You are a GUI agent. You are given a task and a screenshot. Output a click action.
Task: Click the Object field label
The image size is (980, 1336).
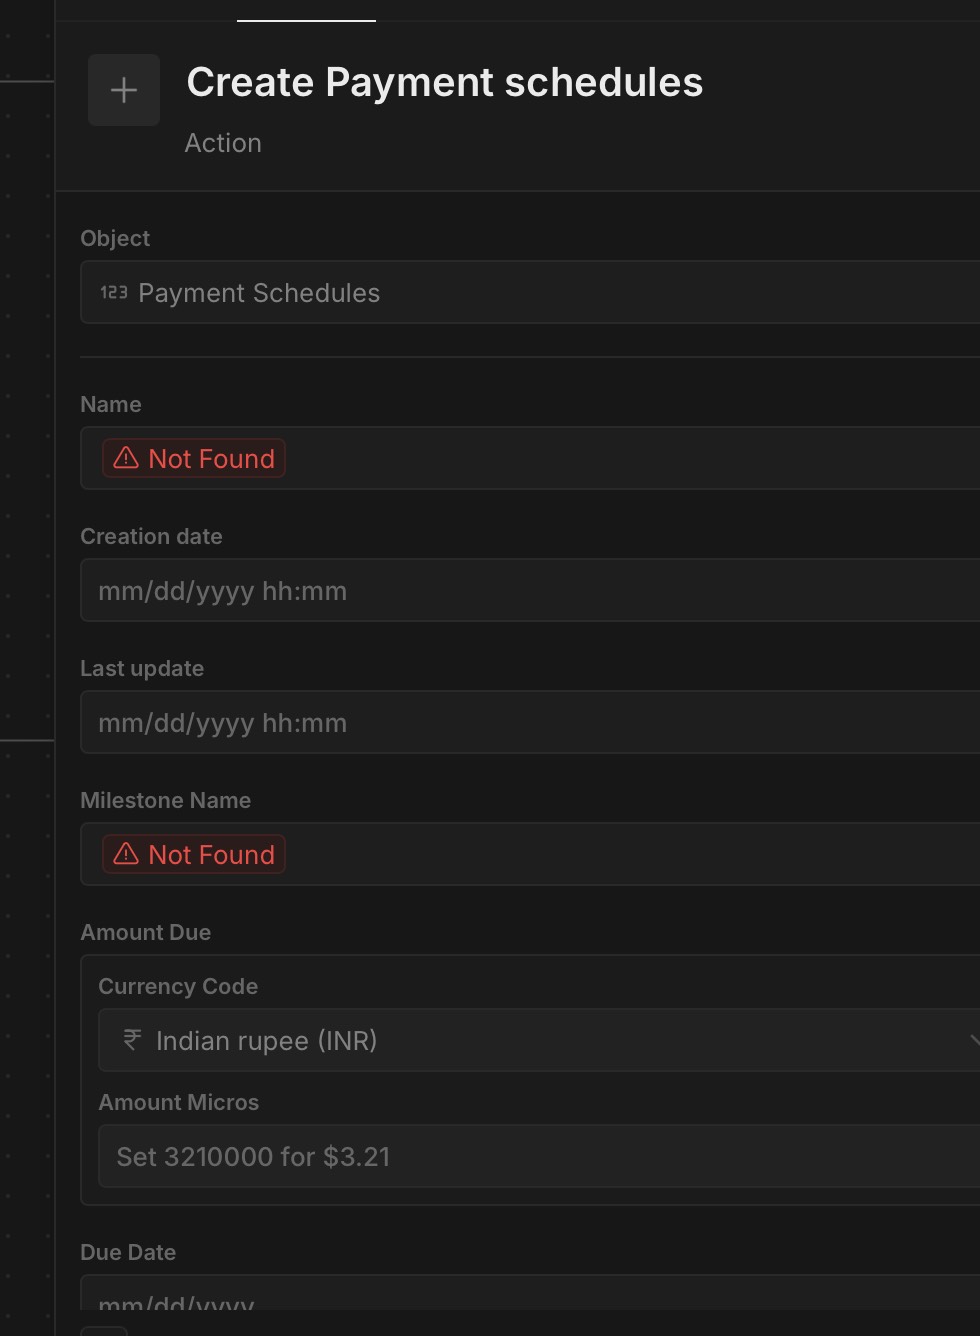pyautogui.click(x=115, y=238)
